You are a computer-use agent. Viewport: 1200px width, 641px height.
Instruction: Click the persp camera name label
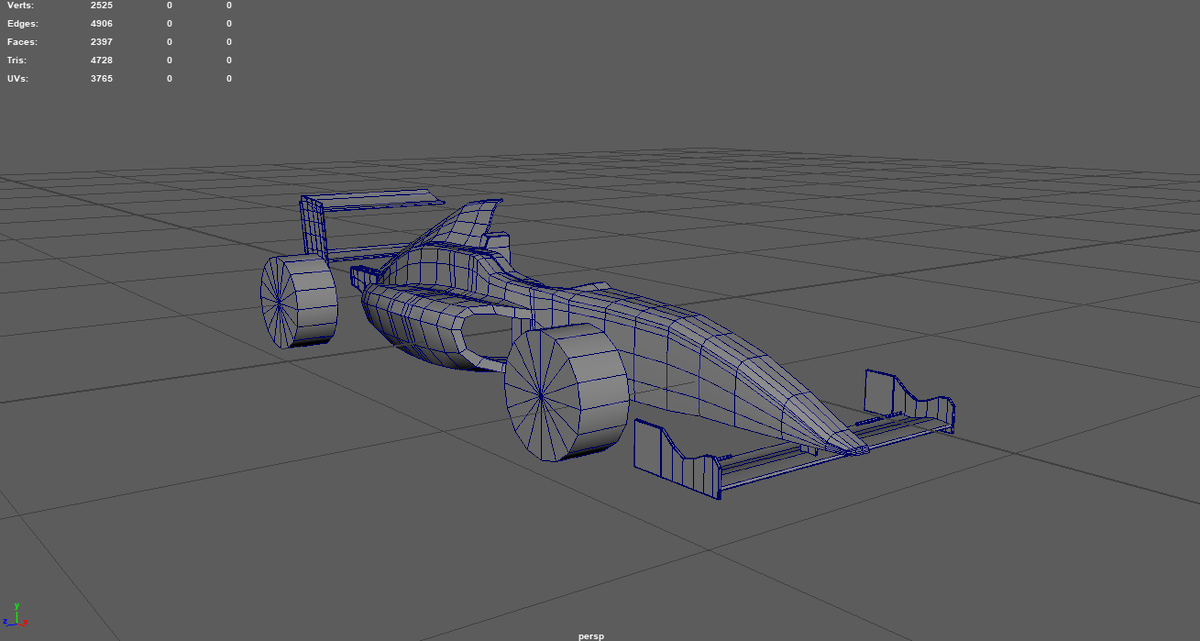591,635
